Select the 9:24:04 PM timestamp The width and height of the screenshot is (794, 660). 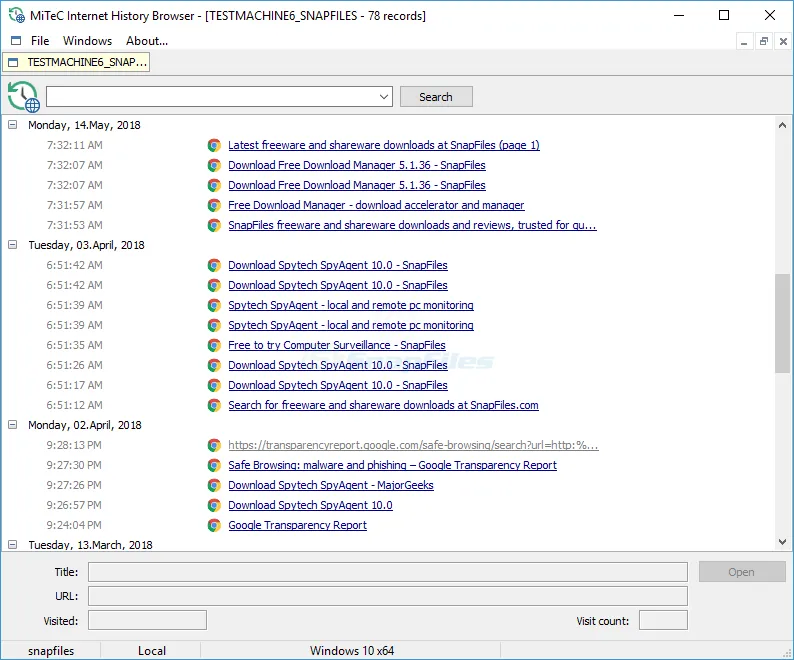pos(74,525)
